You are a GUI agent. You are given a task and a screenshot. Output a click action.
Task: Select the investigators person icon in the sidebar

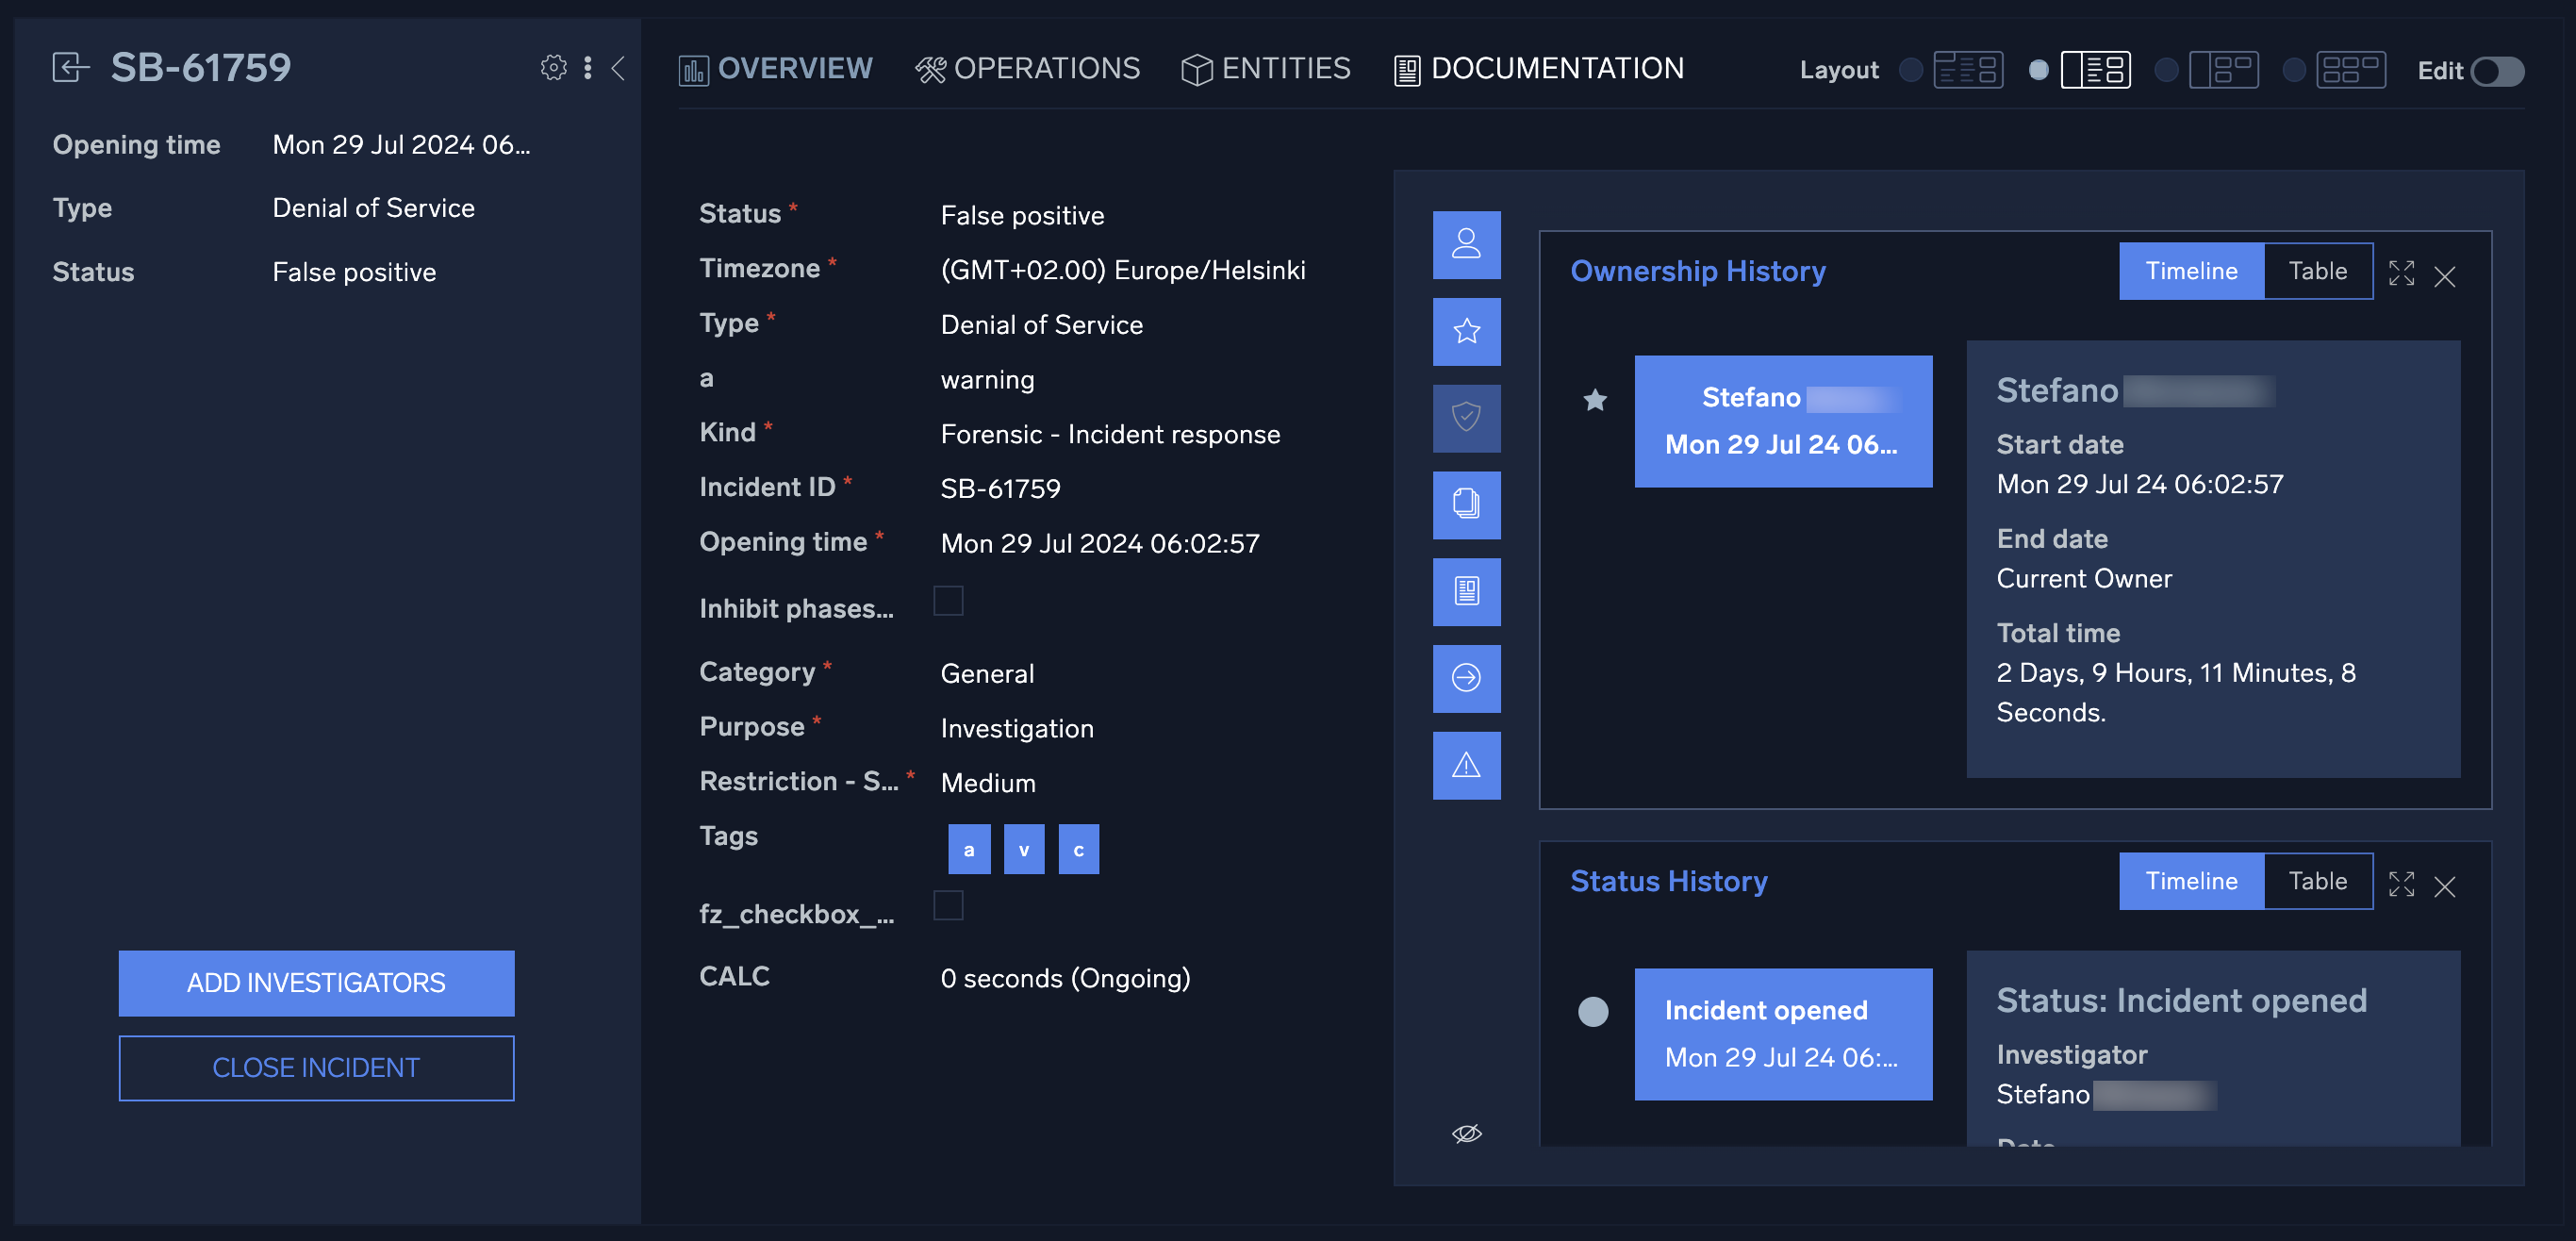coord(1466,245)
